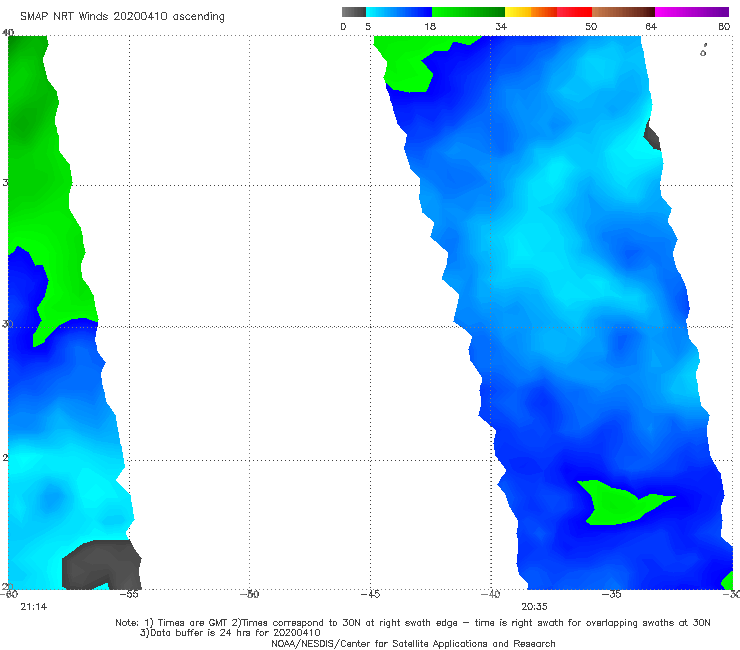Click the green wind patch in the right swath's south
This screenshot has height=650, width=740.
coord(618,504)
